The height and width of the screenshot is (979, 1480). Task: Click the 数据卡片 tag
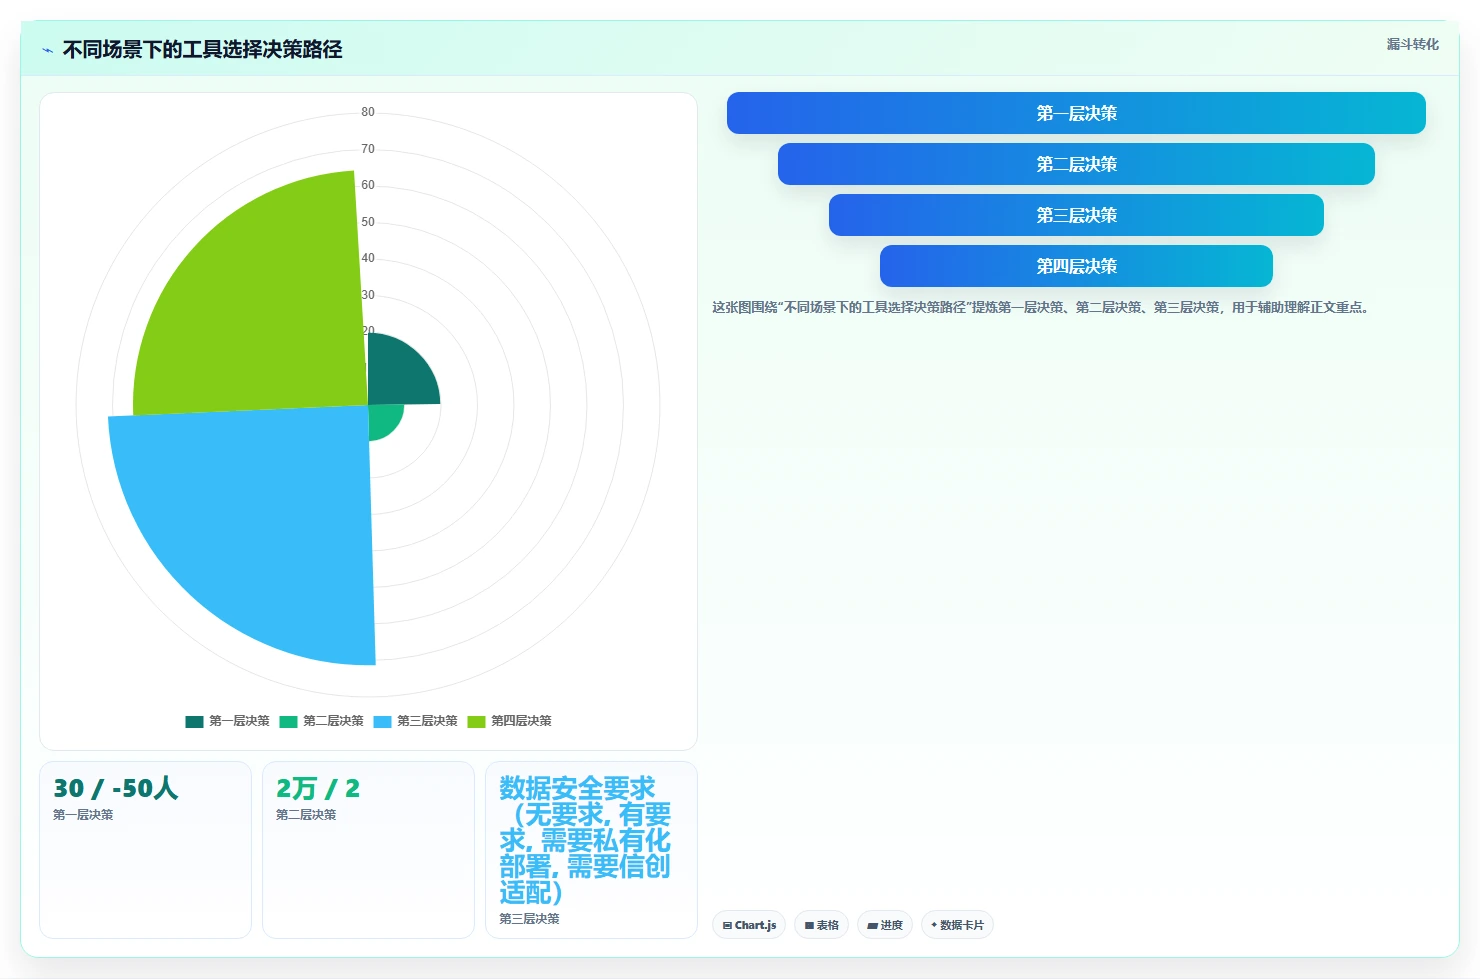click(x=957, y=925)
